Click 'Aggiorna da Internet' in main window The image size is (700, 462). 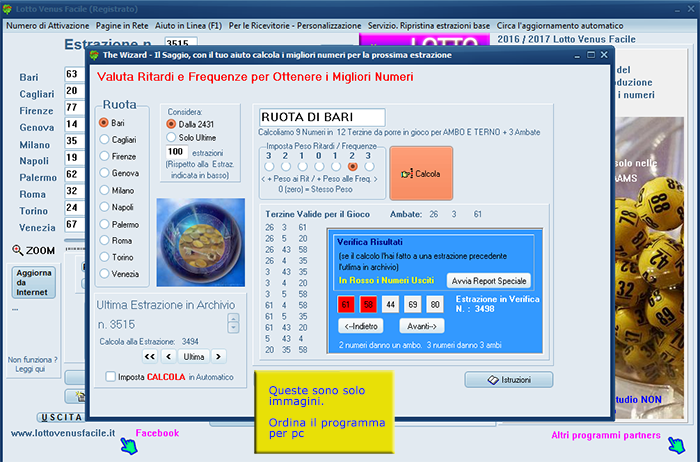pos(33,282)
